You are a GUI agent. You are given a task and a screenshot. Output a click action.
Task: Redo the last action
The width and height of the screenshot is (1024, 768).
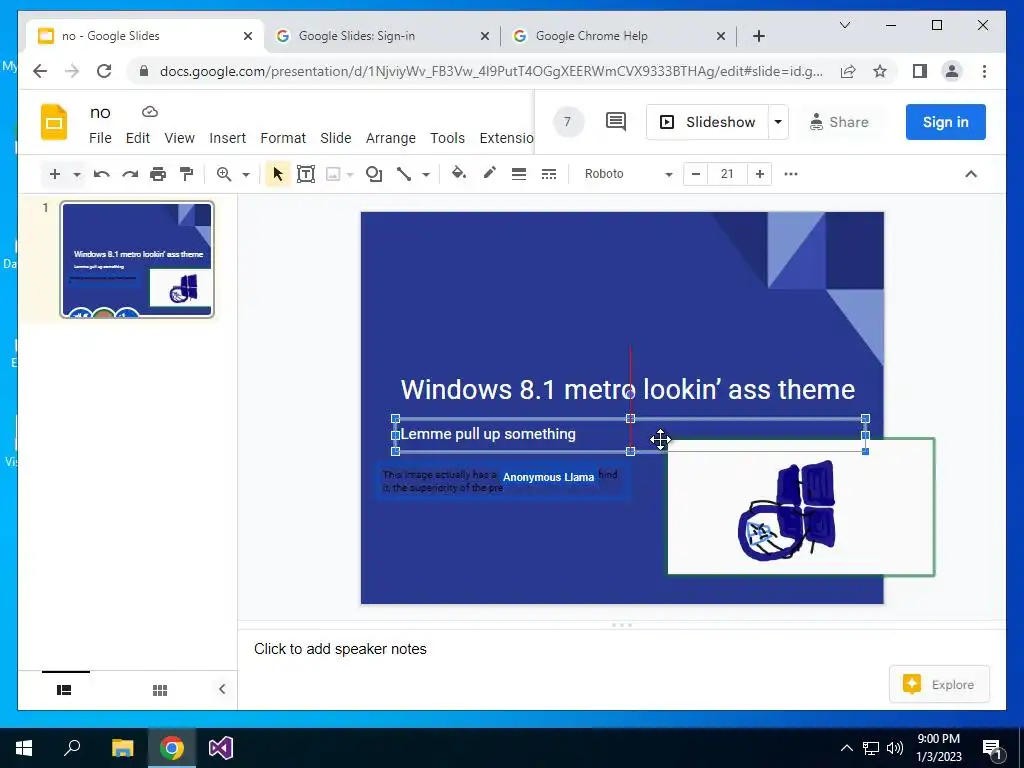click(x=130, y=174)
